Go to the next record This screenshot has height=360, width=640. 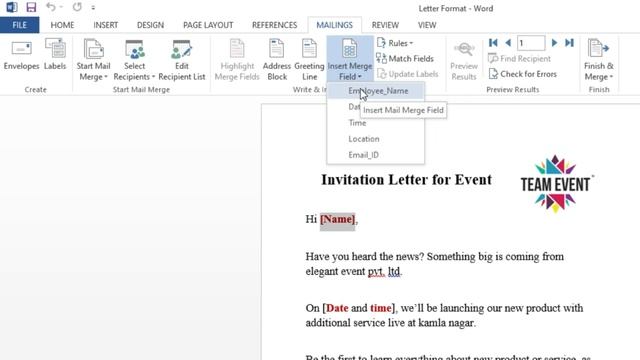[554, 43]
